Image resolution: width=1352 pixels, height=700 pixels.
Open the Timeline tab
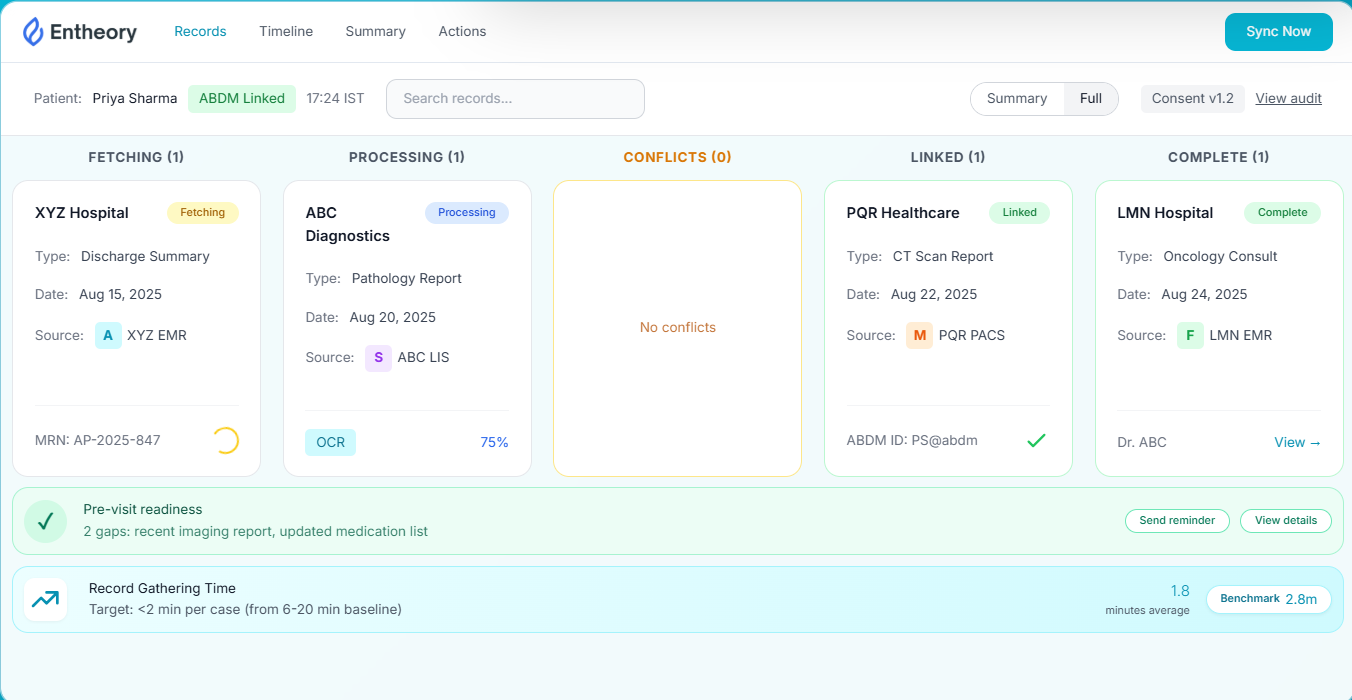[286, 32]
